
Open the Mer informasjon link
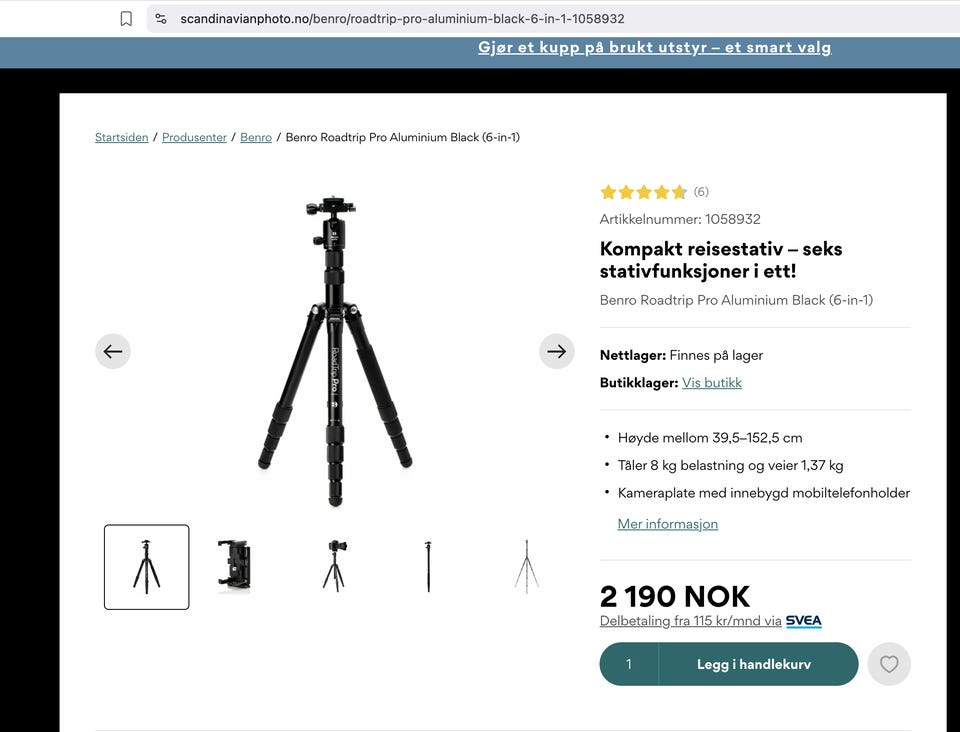coord(667,524)
